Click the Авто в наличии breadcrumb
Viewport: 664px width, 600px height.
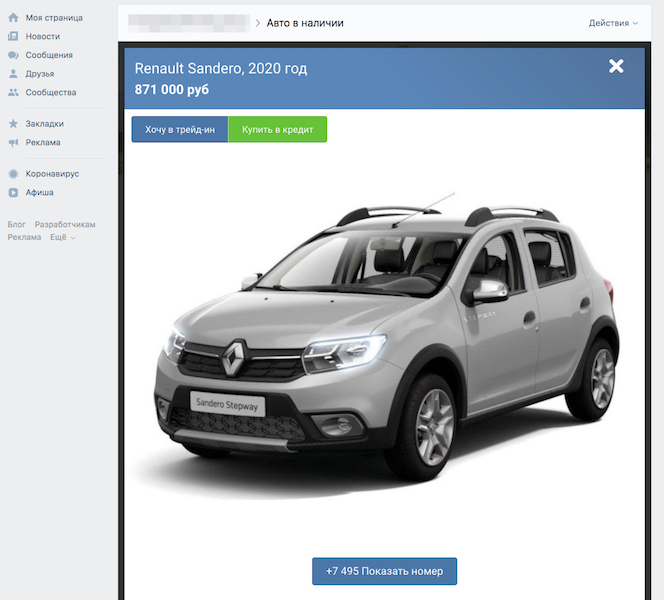[305, 23]
